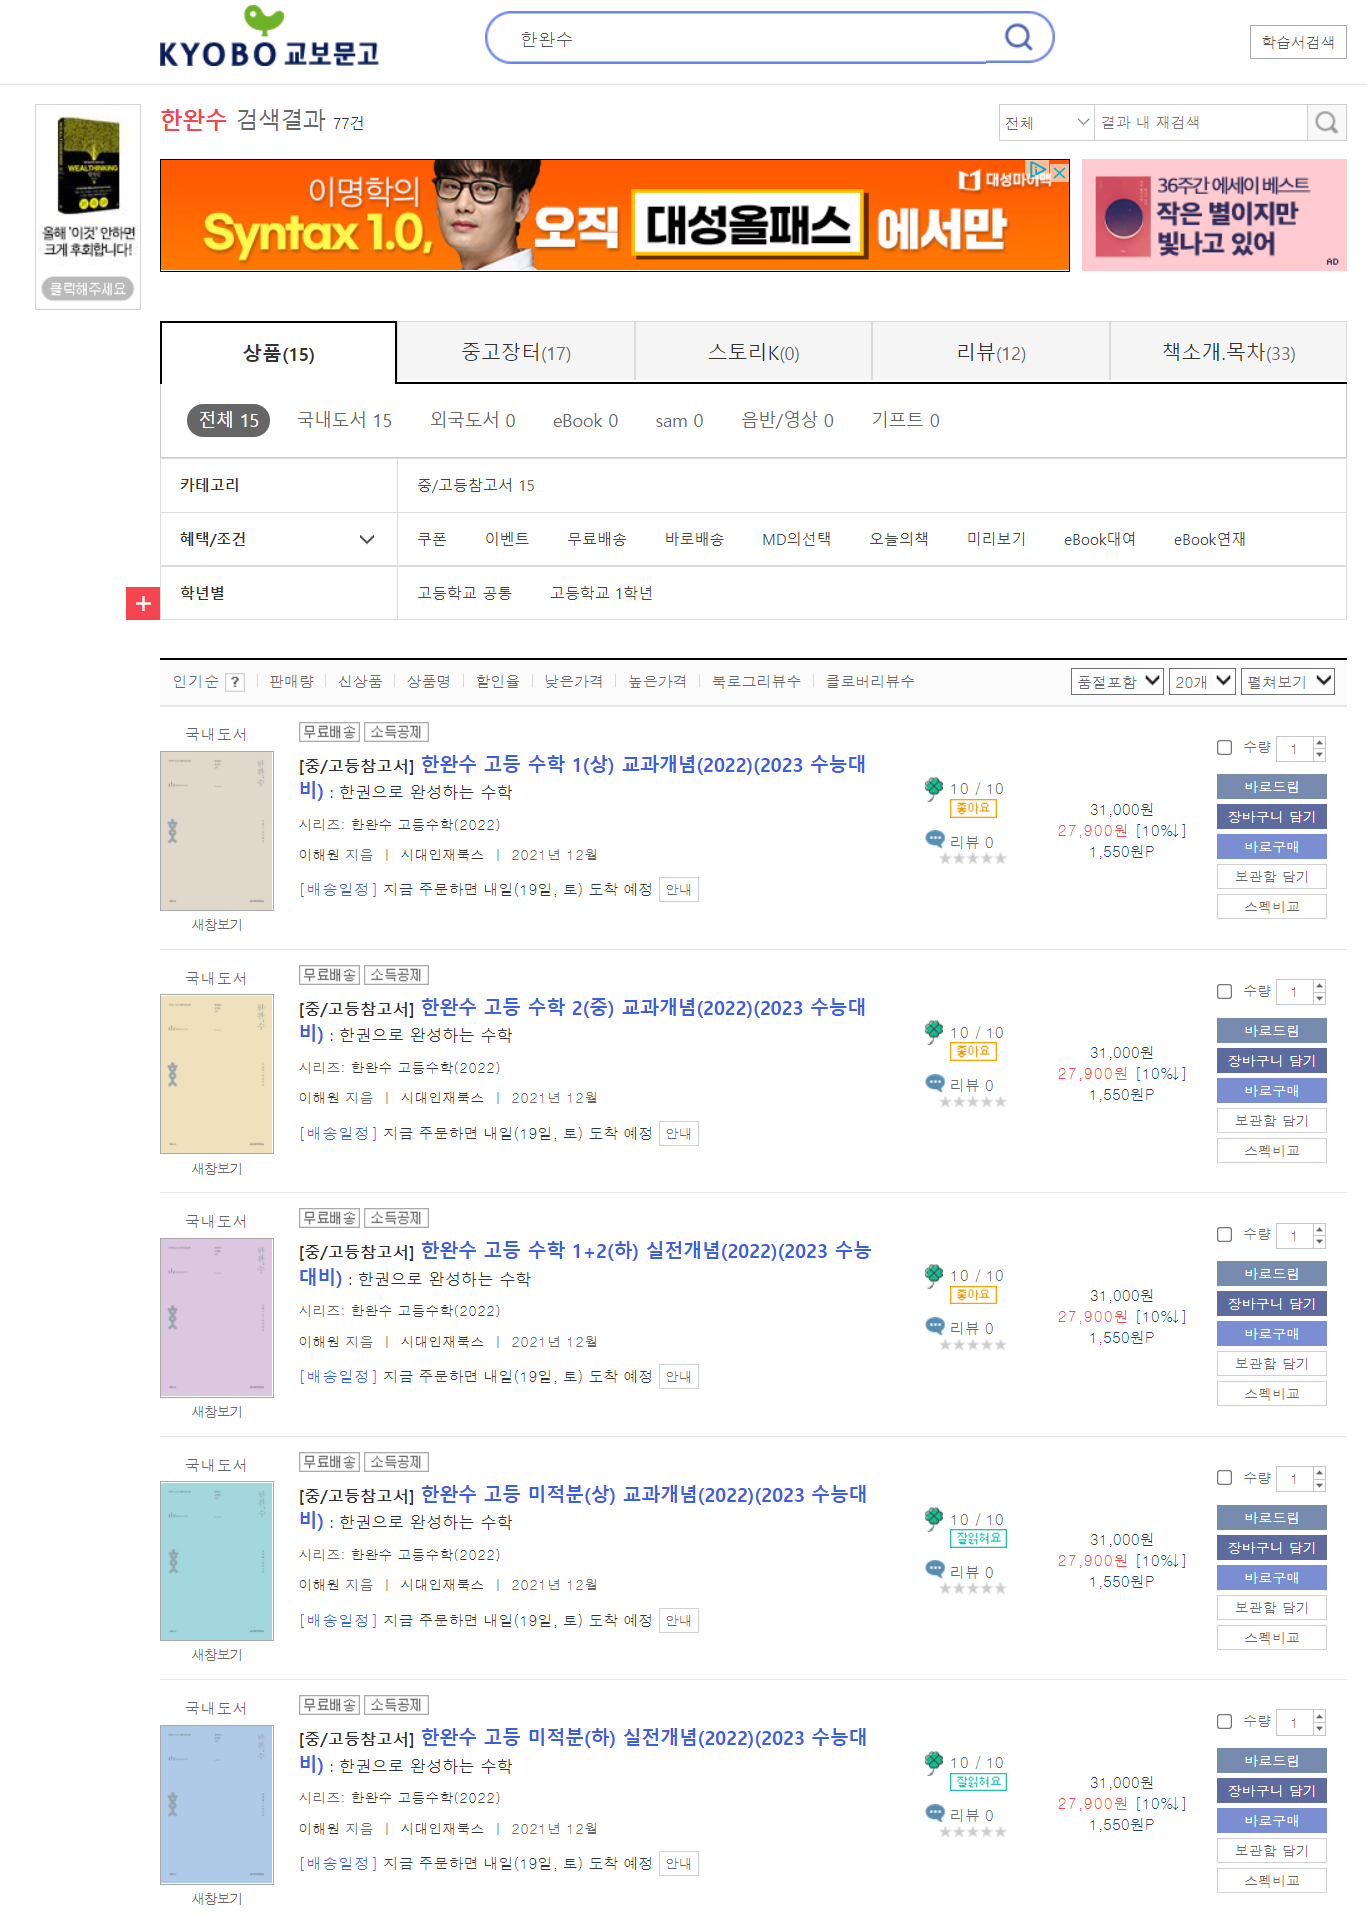Select the checkbox for 수학 1(상) book
Viewport: 1367px width, 1918px height.
(x=1224, y=747)
